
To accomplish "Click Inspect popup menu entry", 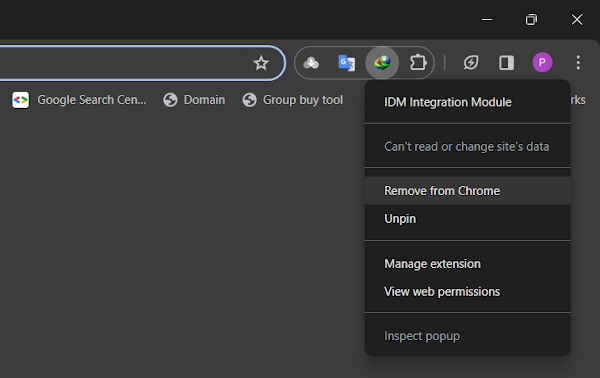I will [468, 336].
